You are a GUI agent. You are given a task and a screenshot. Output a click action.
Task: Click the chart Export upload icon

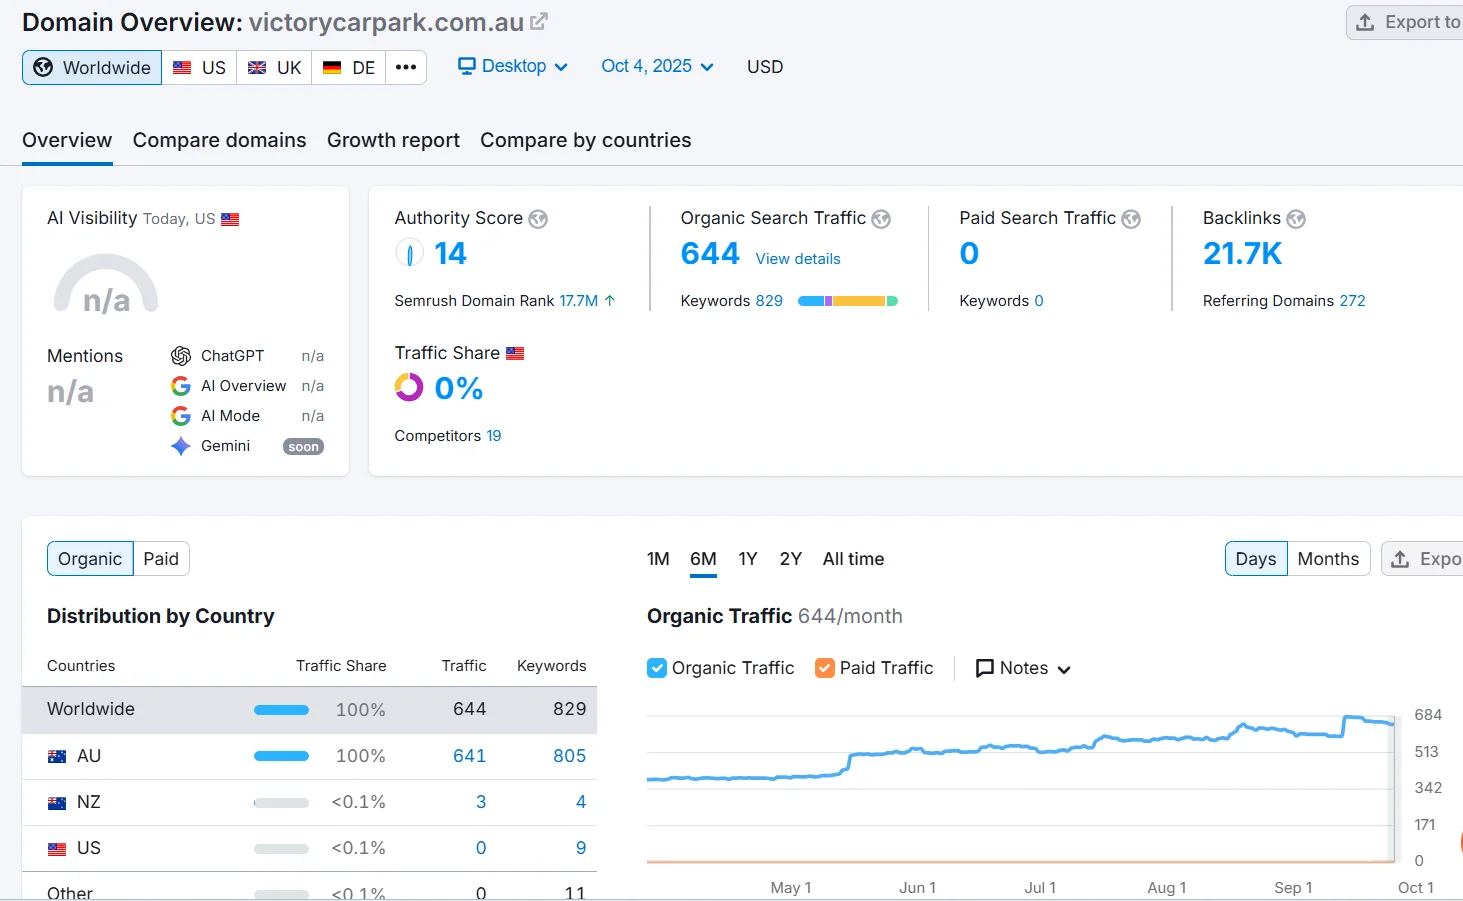(1401, 559)
